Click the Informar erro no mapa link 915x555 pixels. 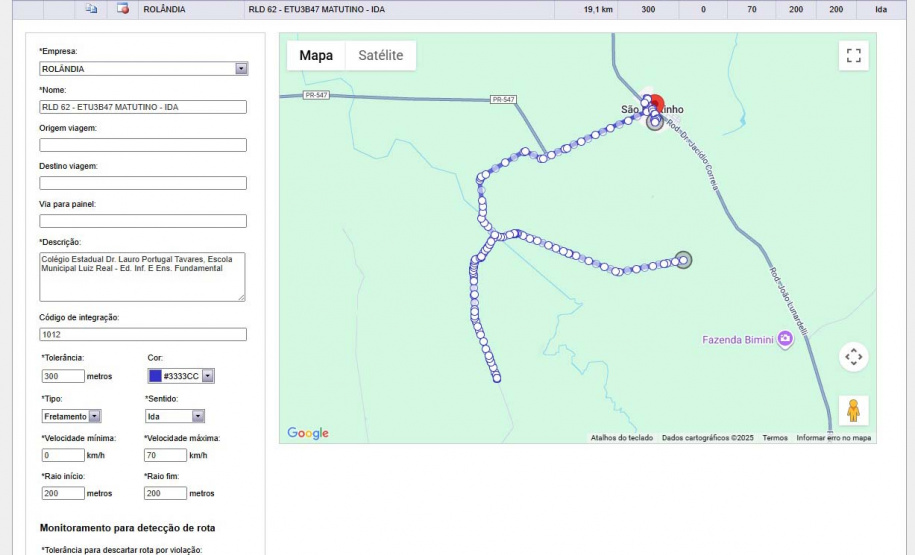pos(833,438)
